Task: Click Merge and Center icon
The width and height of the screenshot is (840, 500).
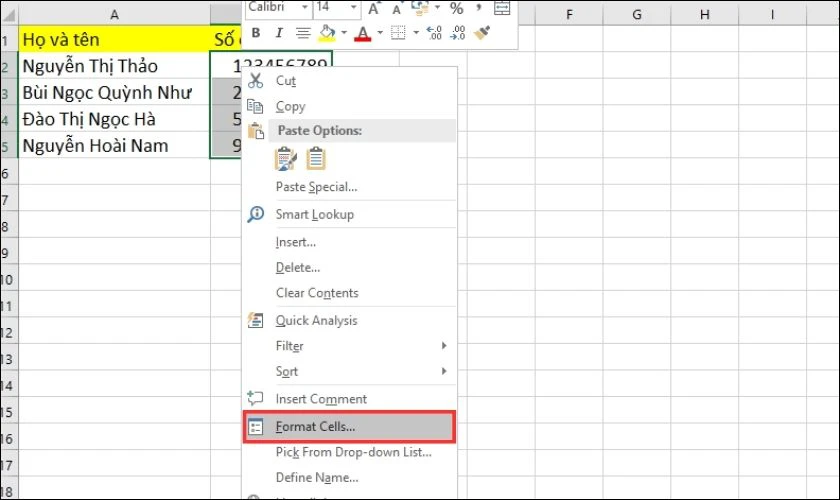Action: coord(502,7)
